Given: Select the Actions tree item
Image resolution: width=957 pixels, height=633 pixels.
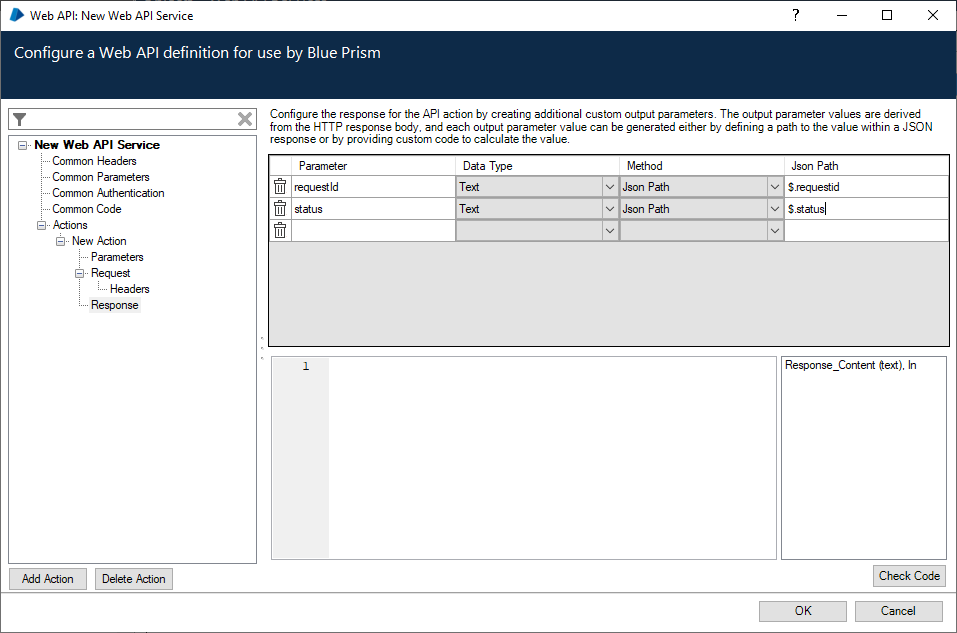Looking at the screenshot, I should pyautogui.click(x=70, y=225).
